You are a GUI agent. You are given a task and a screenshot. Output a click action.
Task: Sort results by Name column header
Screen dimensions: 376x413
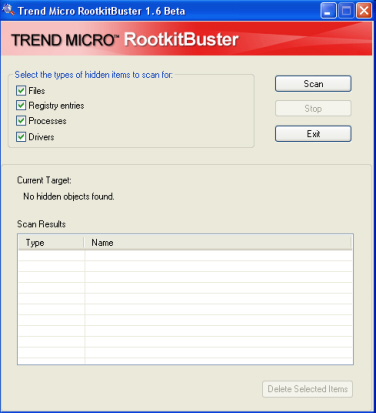tap(218, 243)
